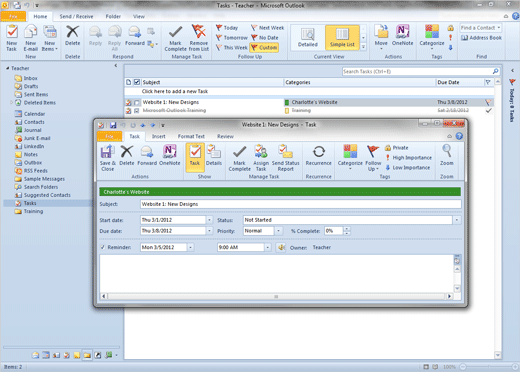Open the Sent Items folder
The width and height of the screenshot is (520, 372).
pyautogui.click(x=36, y=94)
